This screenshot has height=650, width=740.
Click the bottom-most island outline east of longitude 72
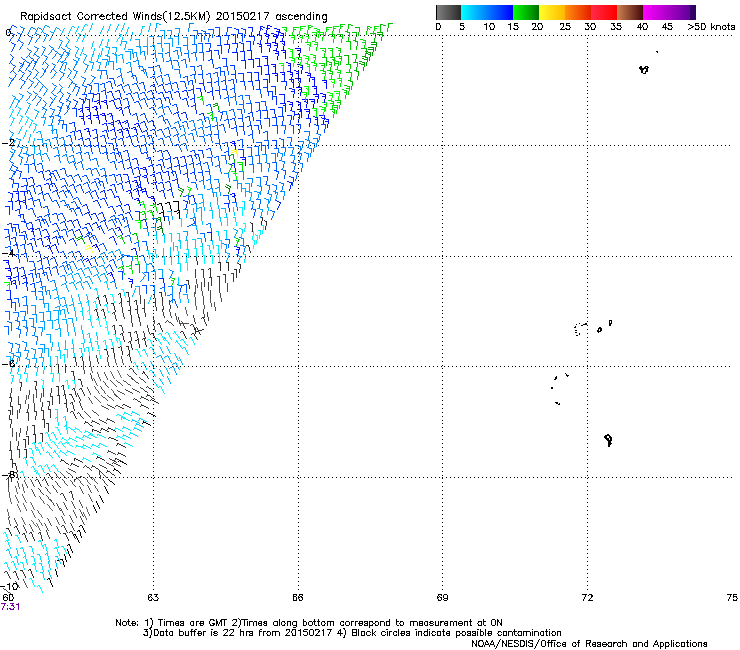coord(608,440)
